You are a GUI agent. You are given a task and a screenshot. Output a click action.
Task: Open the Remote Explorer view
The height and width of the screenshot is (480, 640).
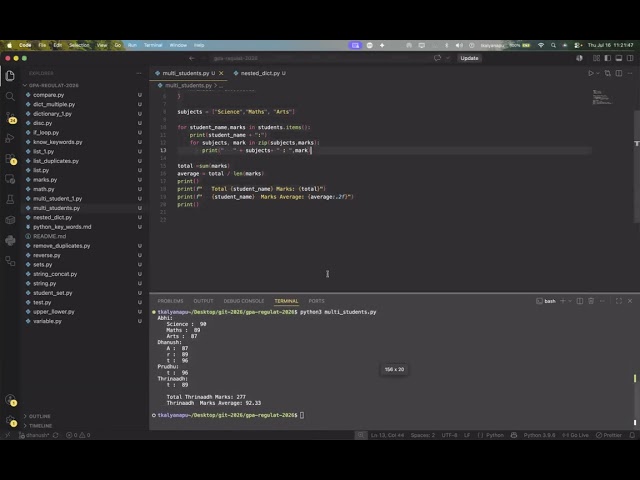(x=10, y=179)
